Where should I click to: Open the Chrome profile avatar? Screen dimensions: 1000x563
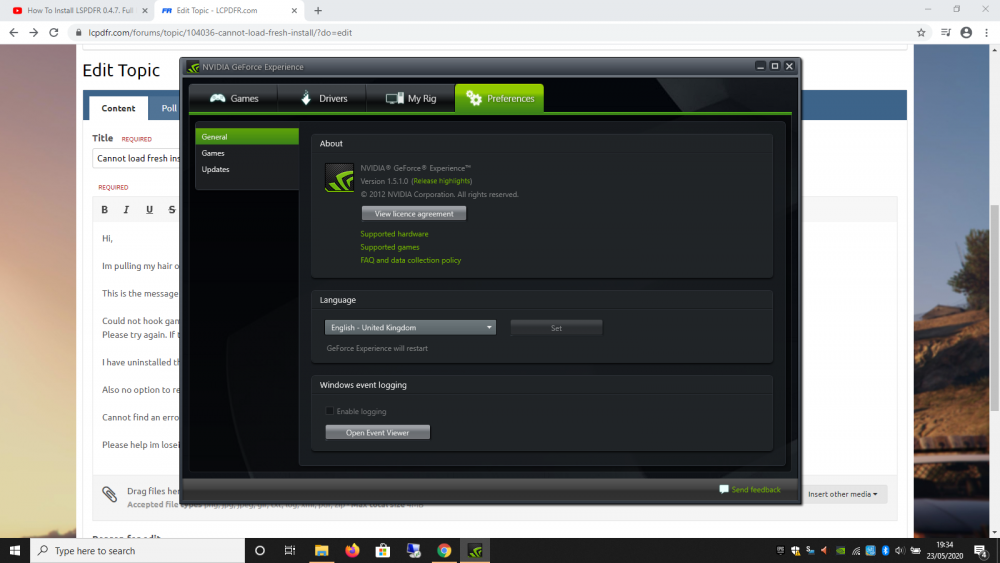(x=966, y=33)
